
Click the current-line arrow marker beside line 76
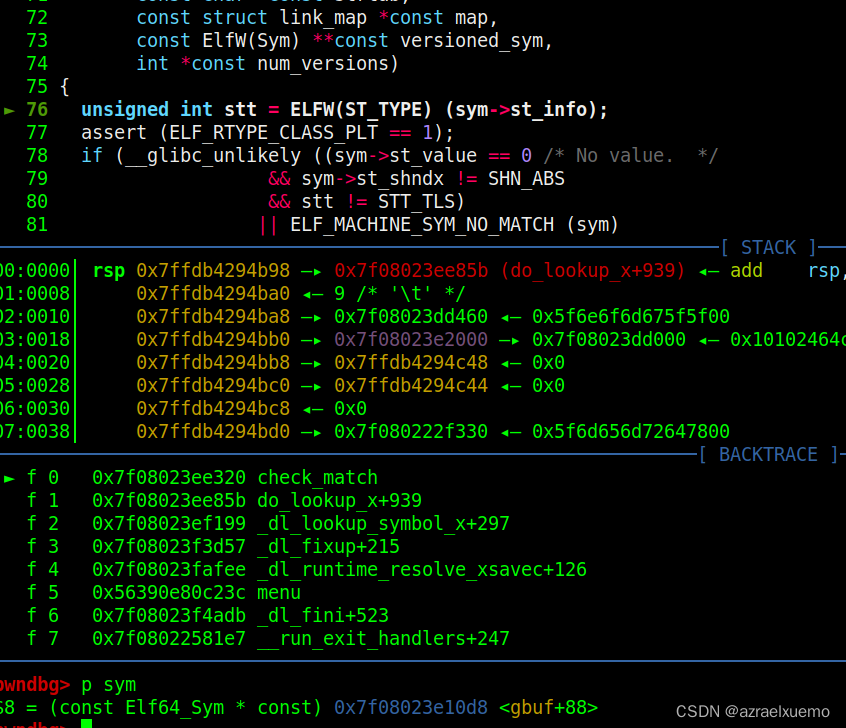(x=9, y=111)
